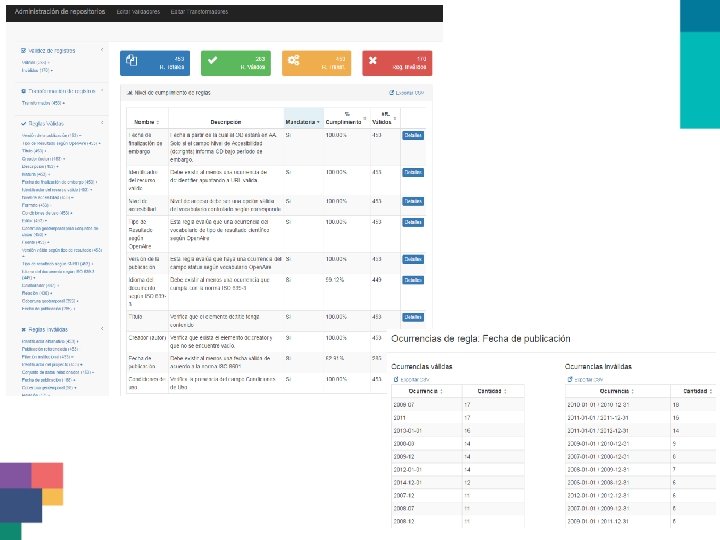Screen dimensions: 720x540
Task: Sort valid occurrences by Cantidad column
Action: coord(492,391)
